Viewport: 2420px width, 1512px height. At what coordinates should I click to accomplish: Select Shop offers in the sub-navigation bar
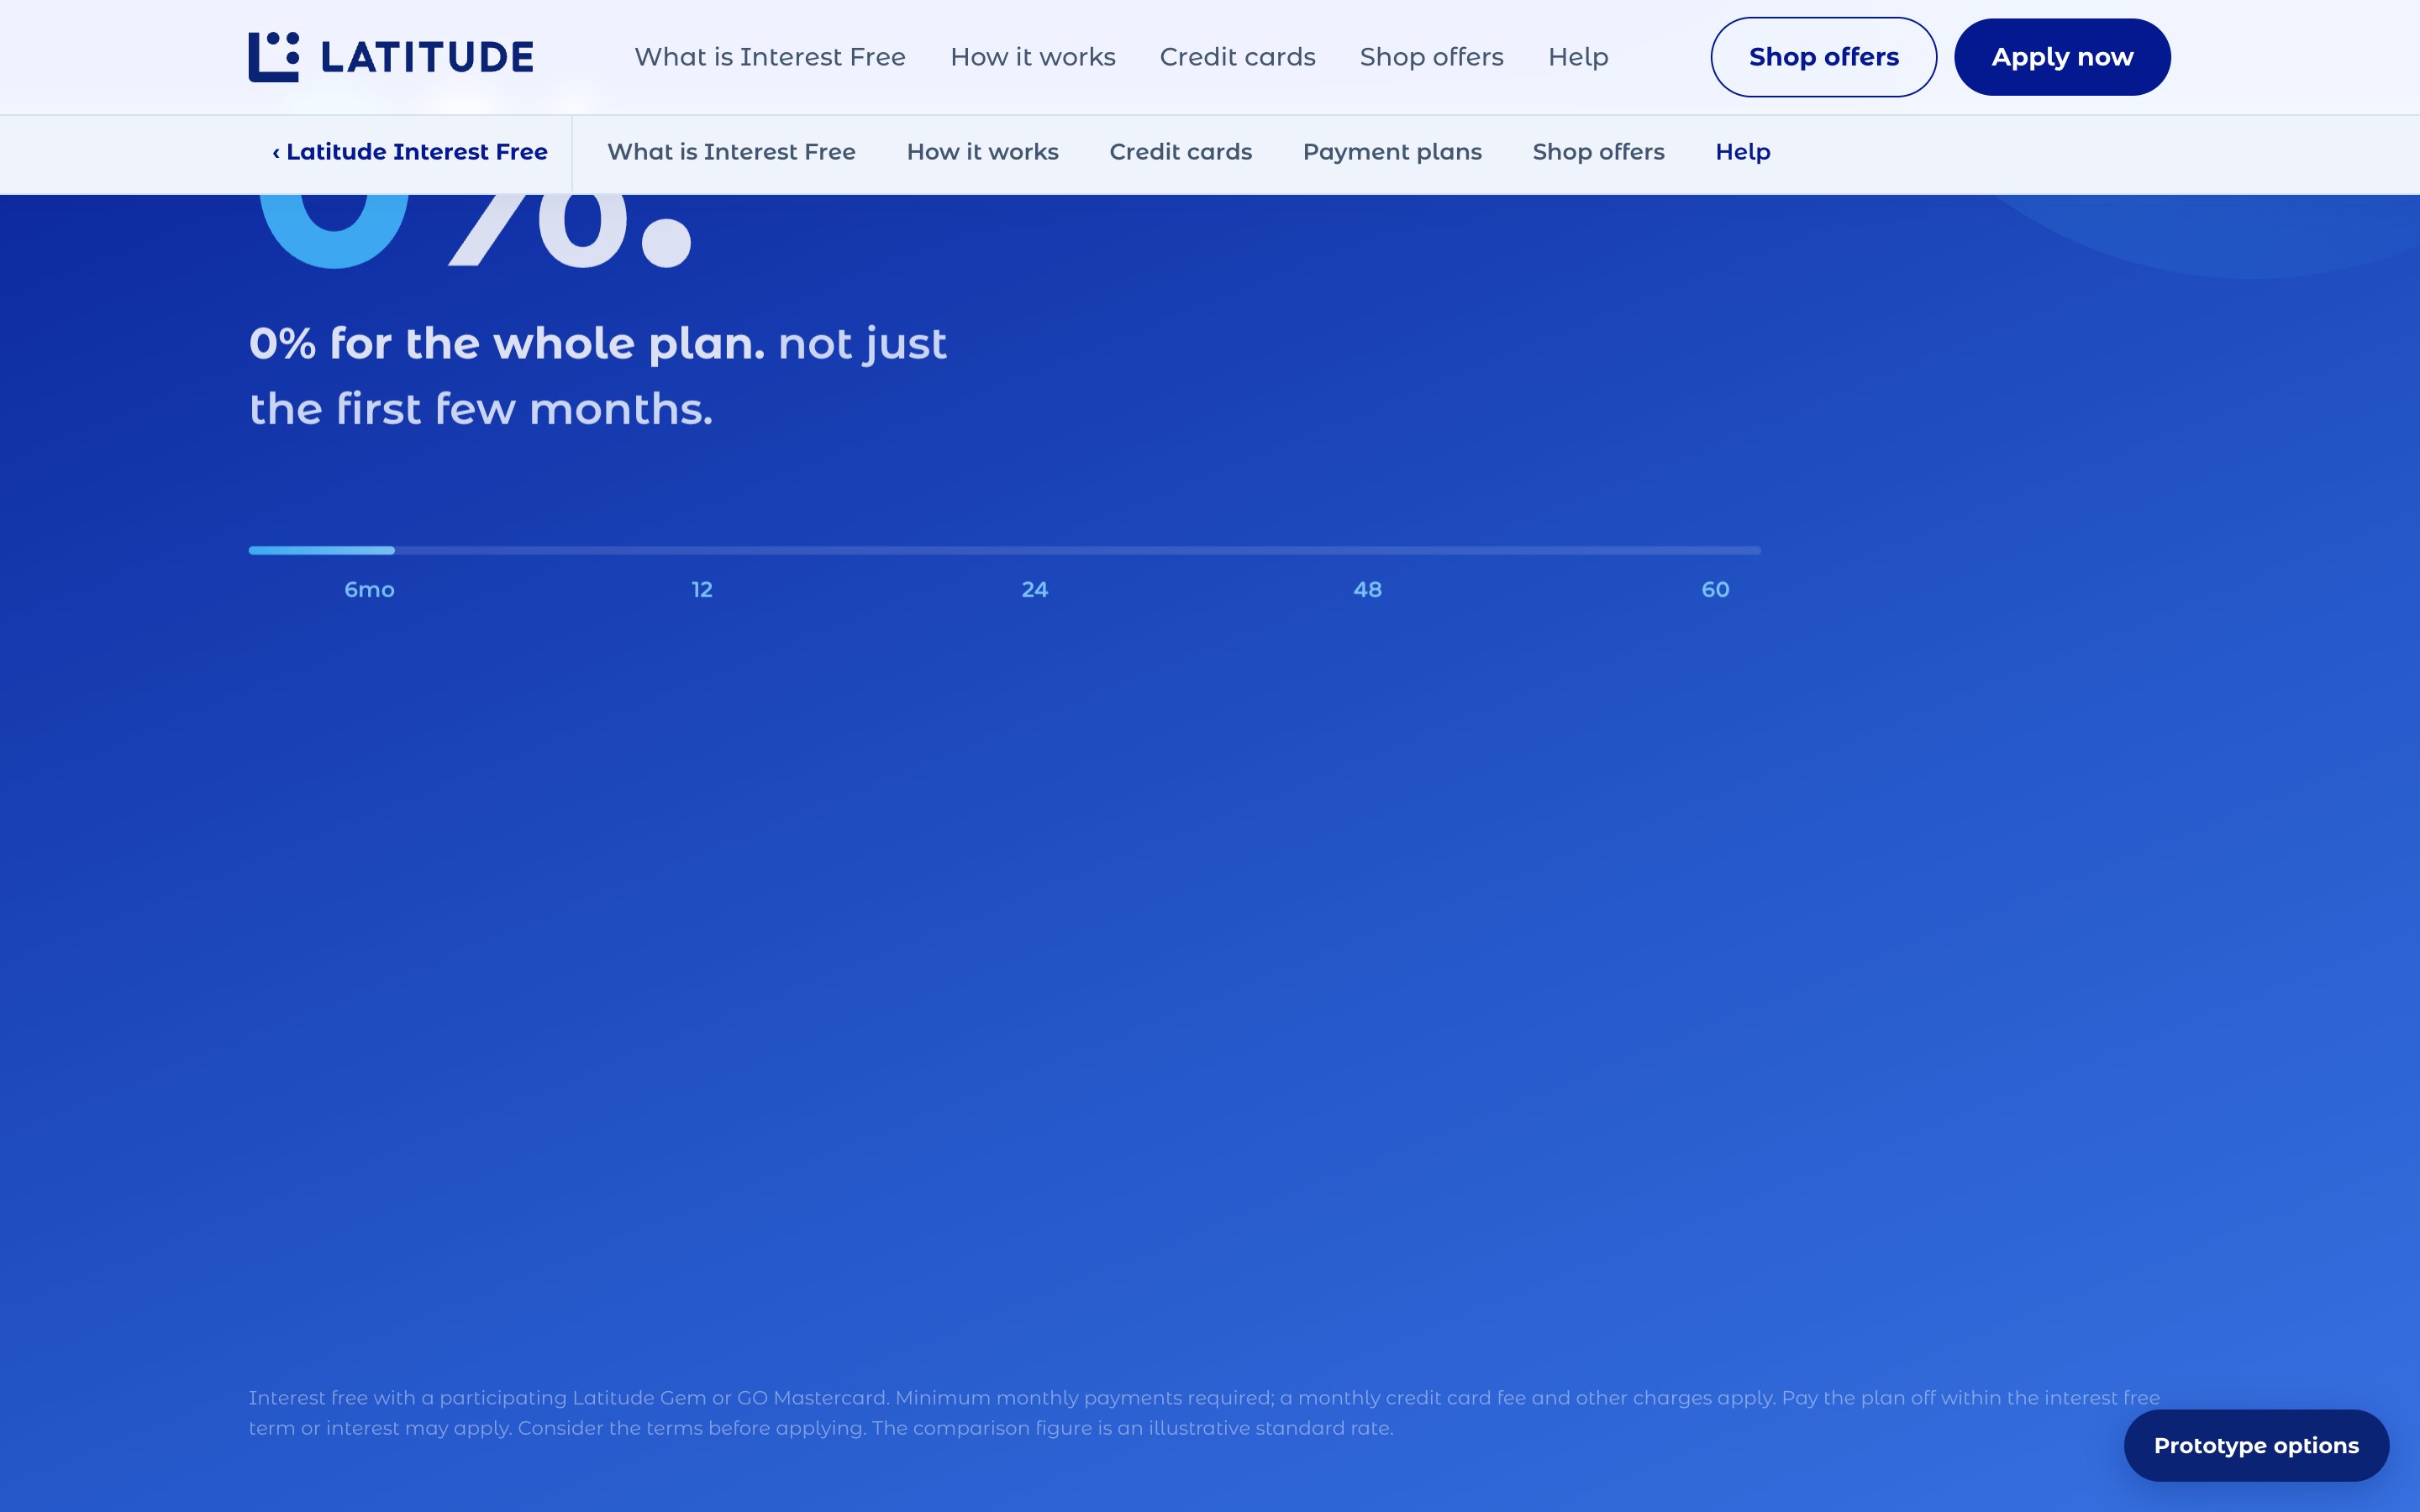[1598, 152]
